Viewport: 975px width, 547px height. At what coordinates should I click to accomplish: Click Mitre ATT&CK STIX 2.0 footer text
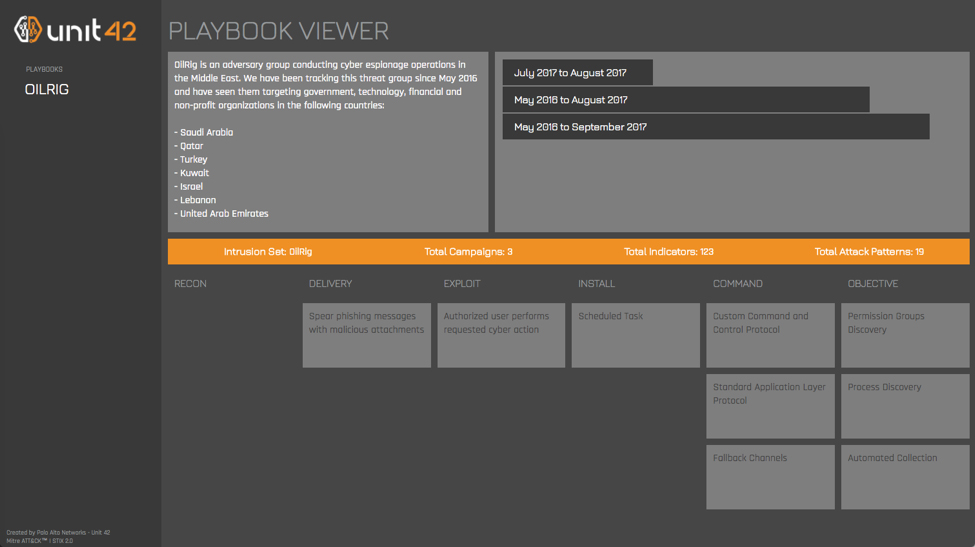coord(40,541)
